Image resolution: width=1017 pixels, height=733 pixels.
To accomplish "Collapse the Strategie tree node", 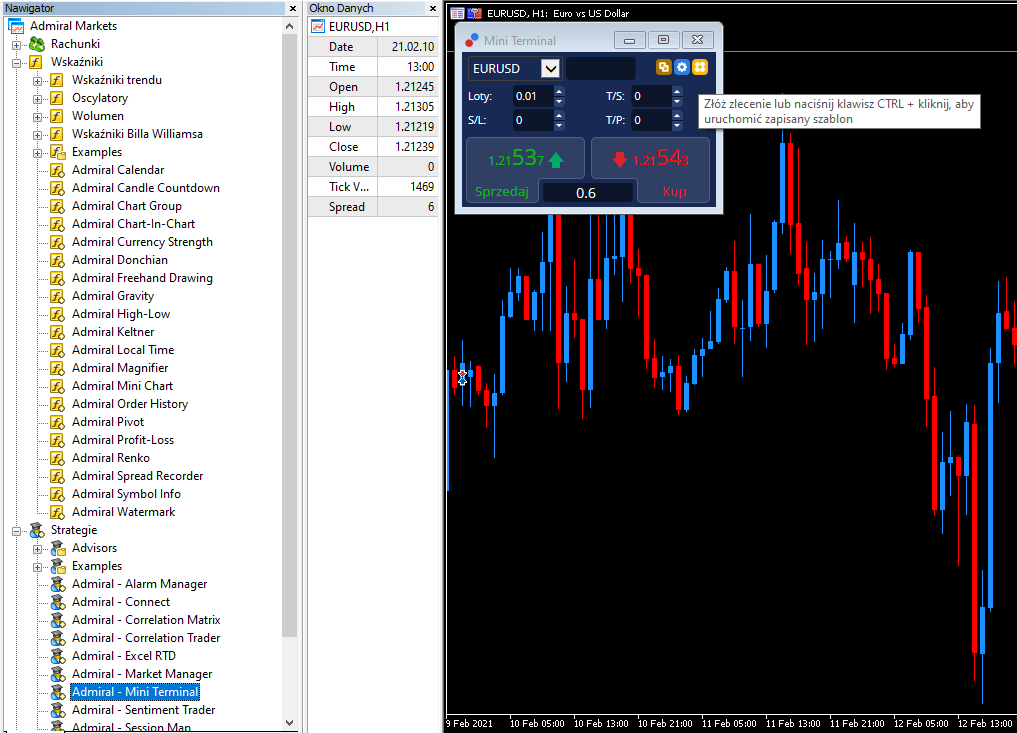I will click(16, 531).
